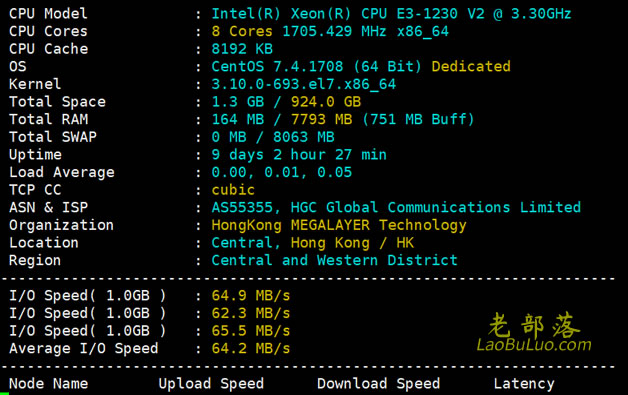Viewport: 628px width, 395px height.
Task: Click the Average I/O Speed 64.2 MB/s value
Action: [251, 349]
